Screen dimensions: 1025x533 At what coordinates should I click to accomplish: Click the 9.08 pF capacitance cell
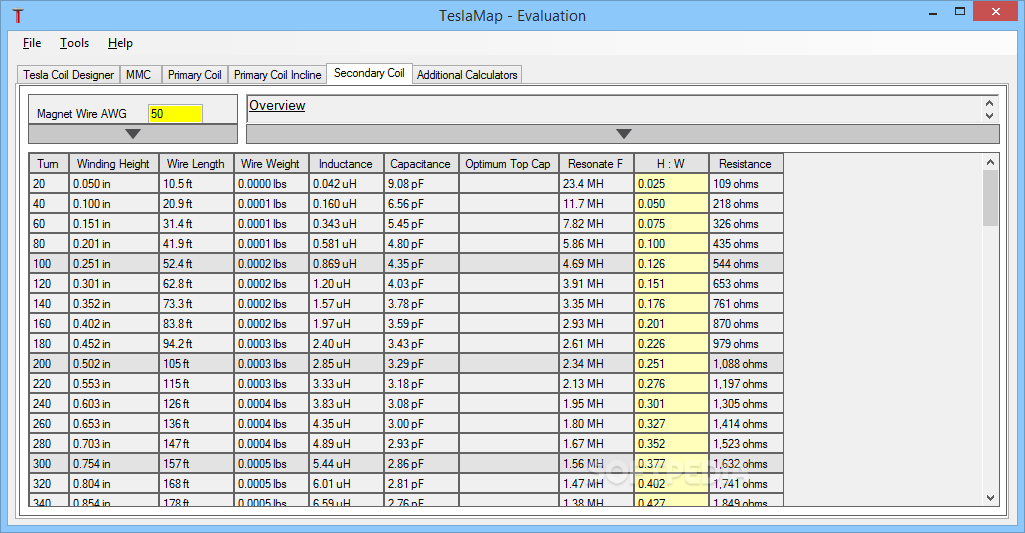click(x=421, y=184)
